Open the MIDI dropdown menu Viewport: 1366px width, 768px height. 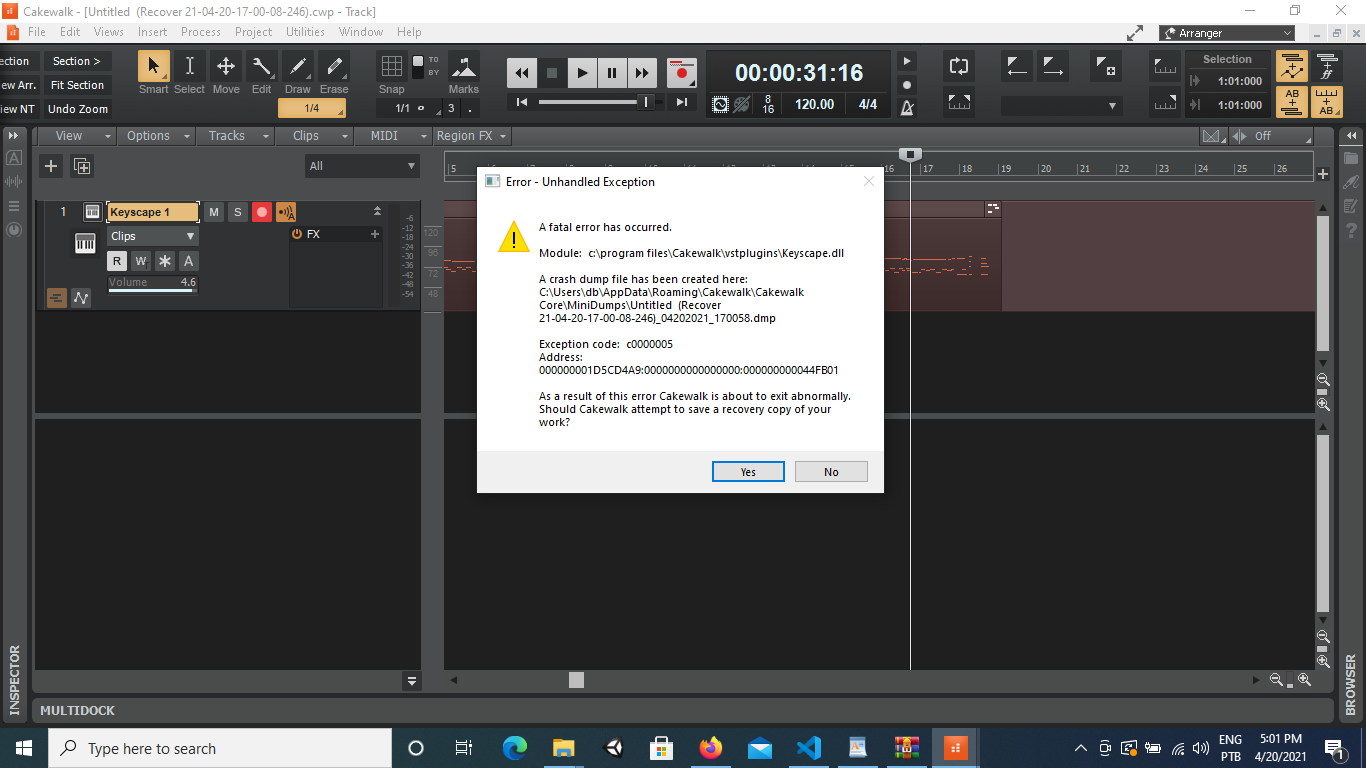click(392, 136)
